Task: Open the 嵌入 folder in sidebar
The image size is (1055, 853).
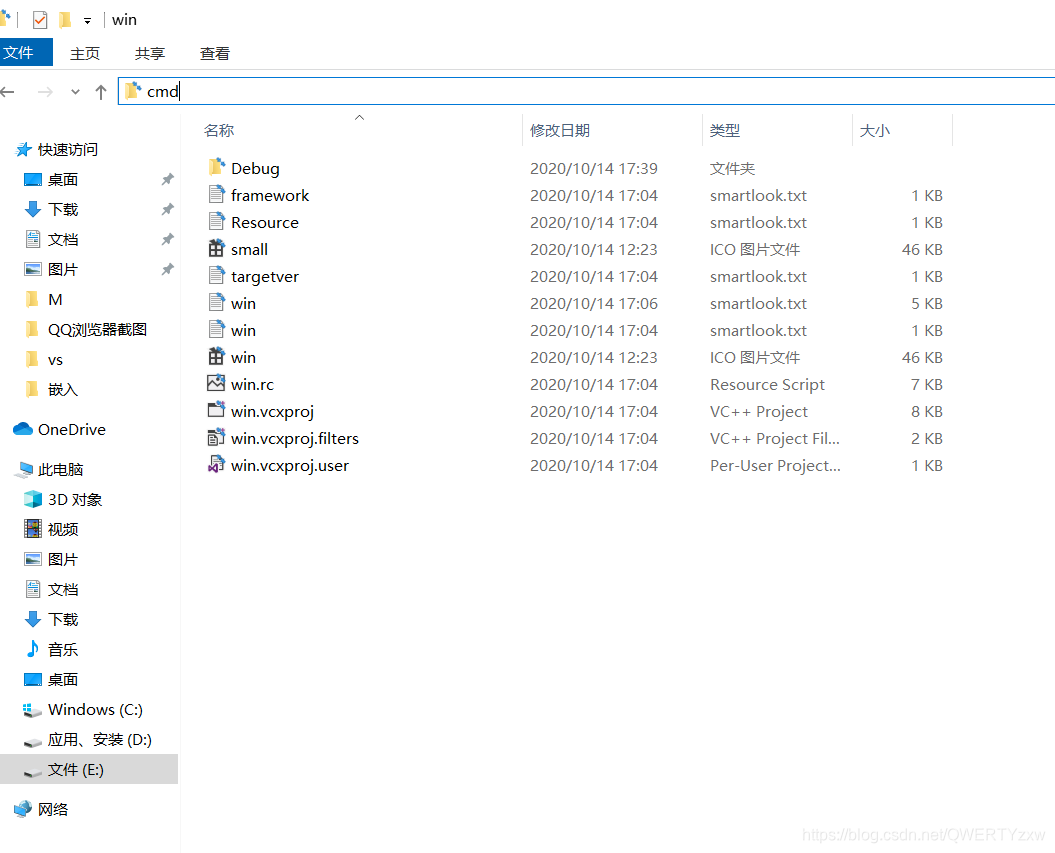Action: click(63, 390)
